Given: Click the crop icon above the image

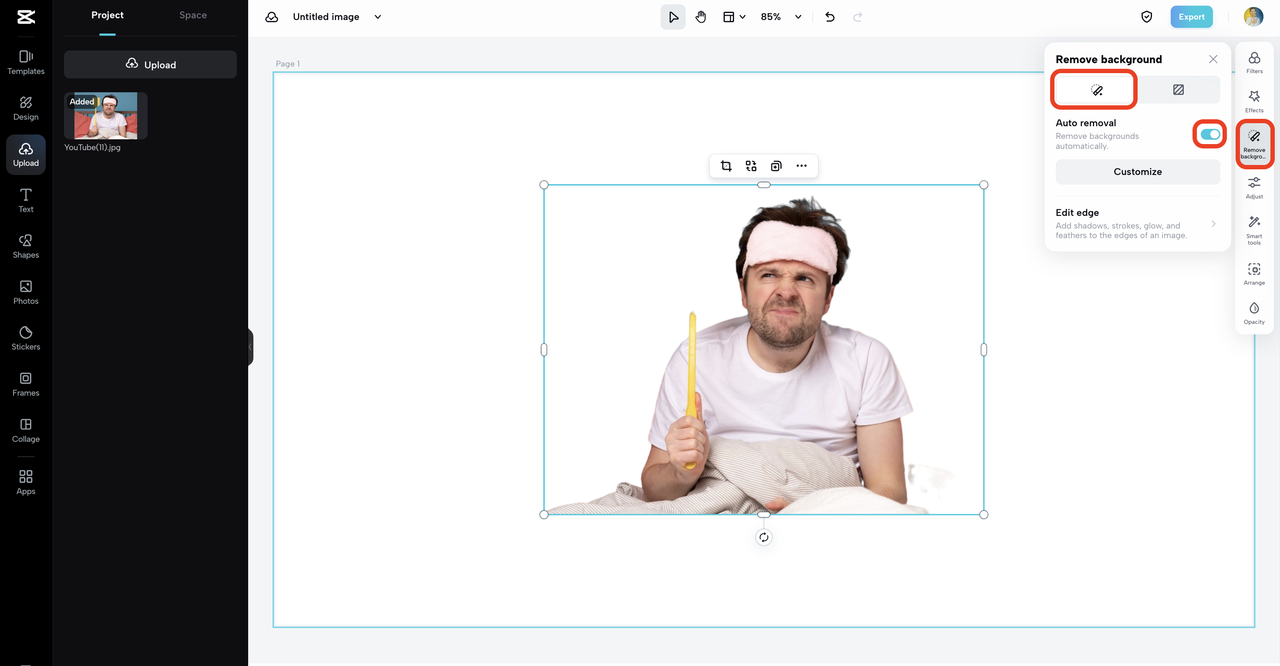Looking at the screenshot, I should click(726, 166).
